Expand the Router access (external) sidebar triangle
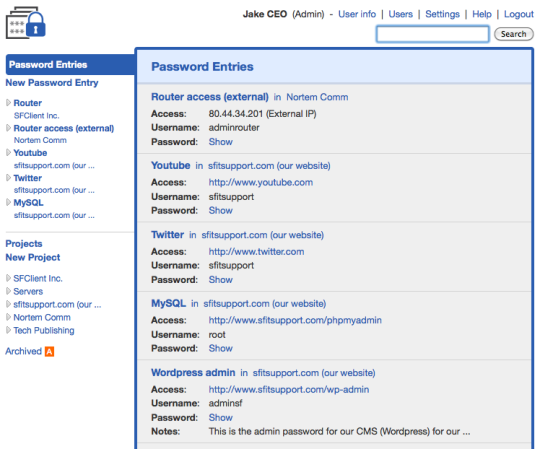Viewport: 540px width, 449px height. pyautogui.click(x=8, y=128)
